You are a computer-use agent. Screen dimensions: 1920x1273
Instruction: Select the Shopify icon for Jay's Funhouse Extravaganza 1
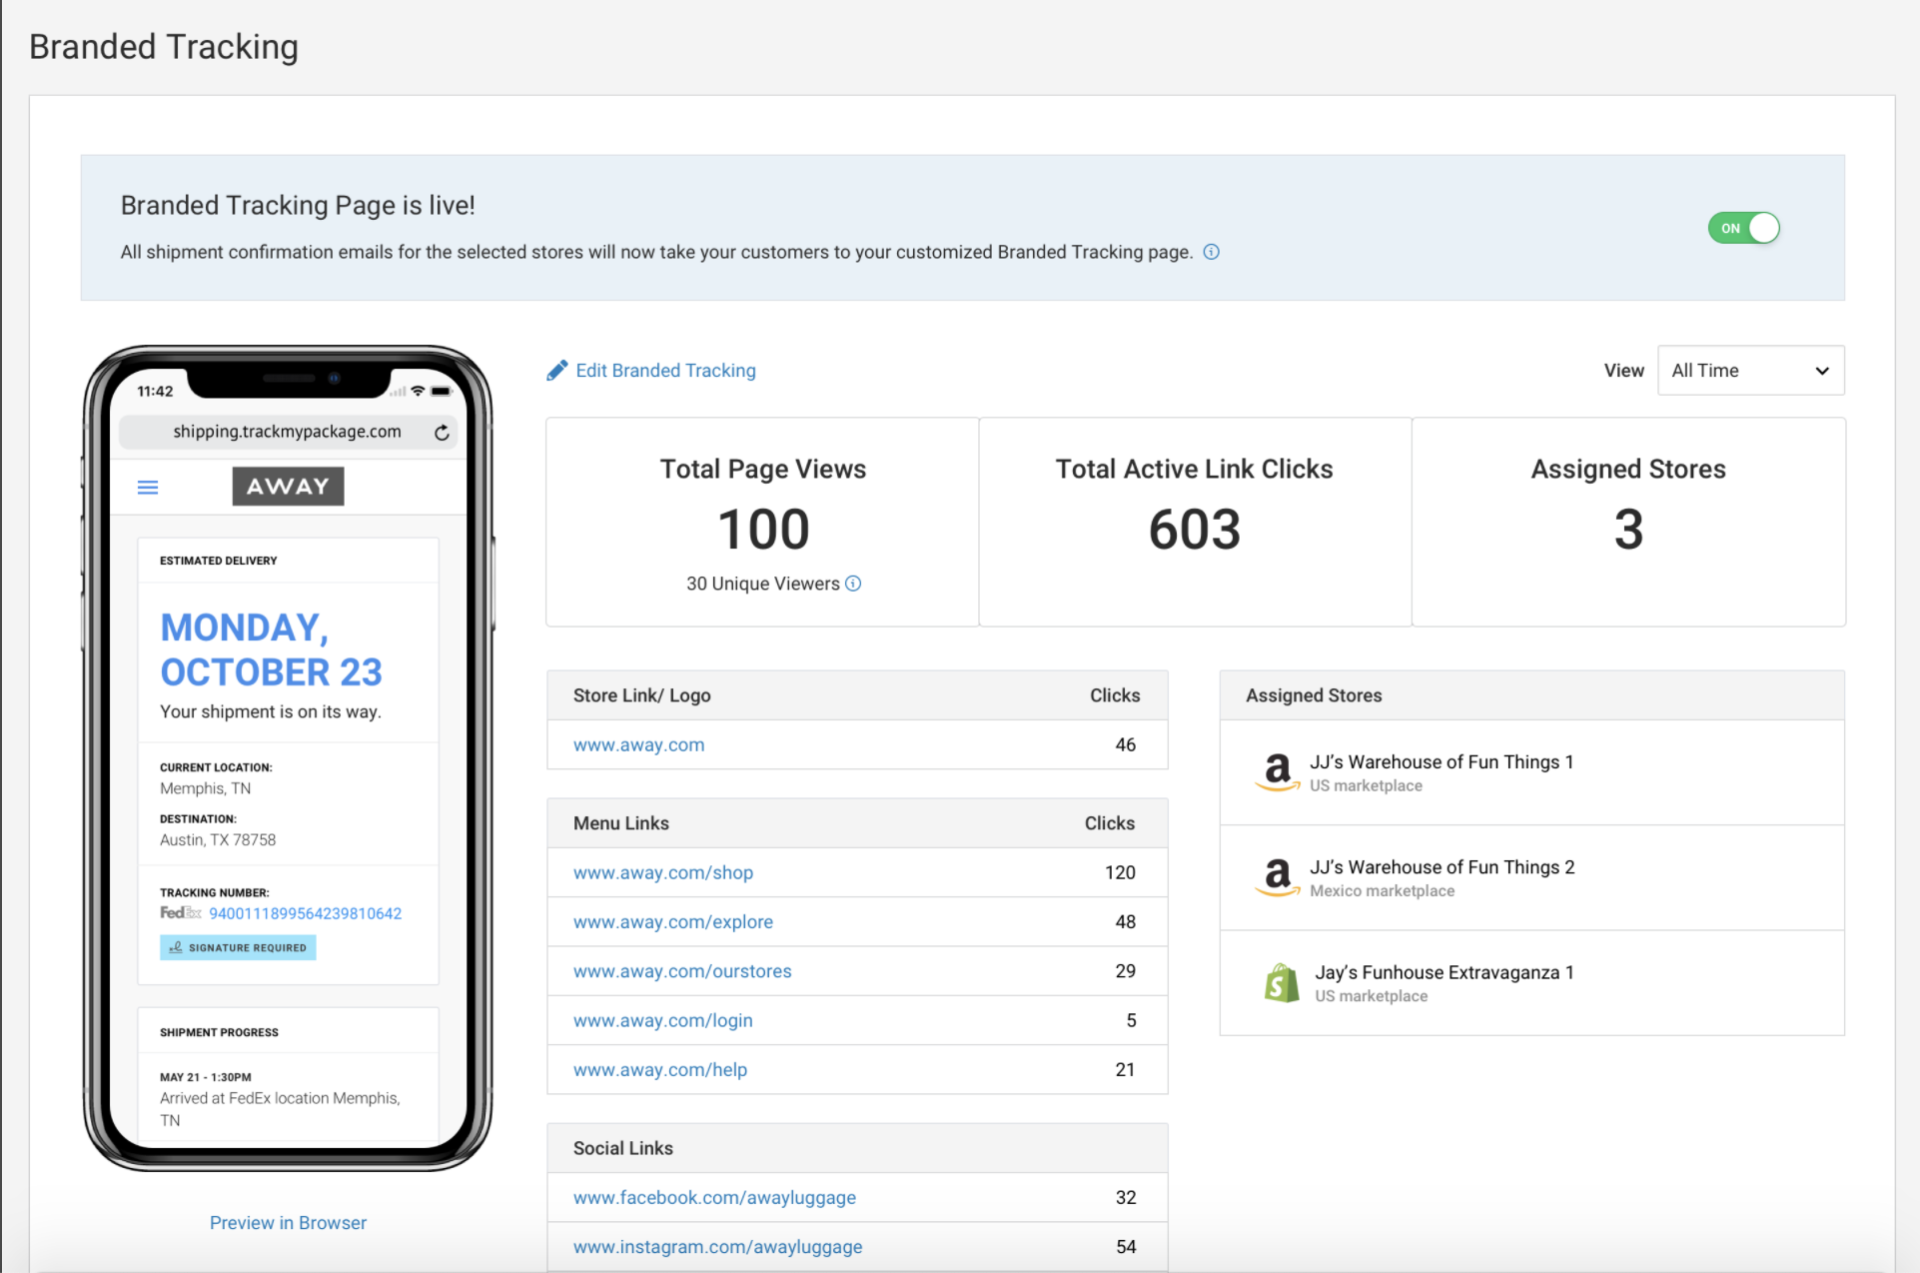1282,983
